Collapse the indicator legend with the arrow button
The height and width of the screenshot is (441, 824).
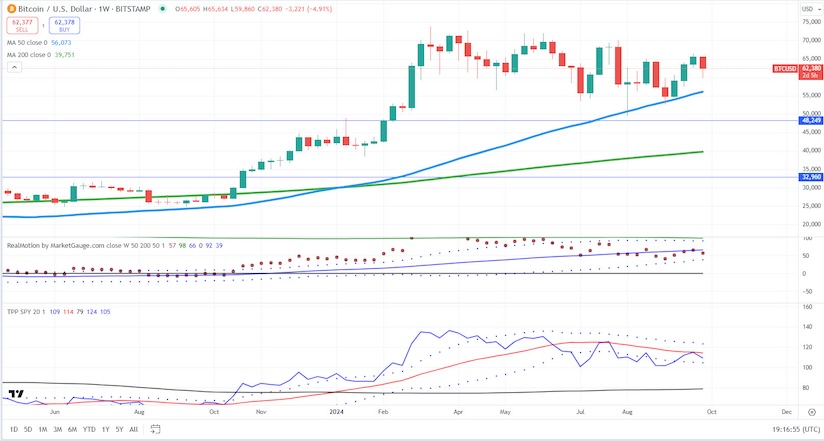point(14,67)
